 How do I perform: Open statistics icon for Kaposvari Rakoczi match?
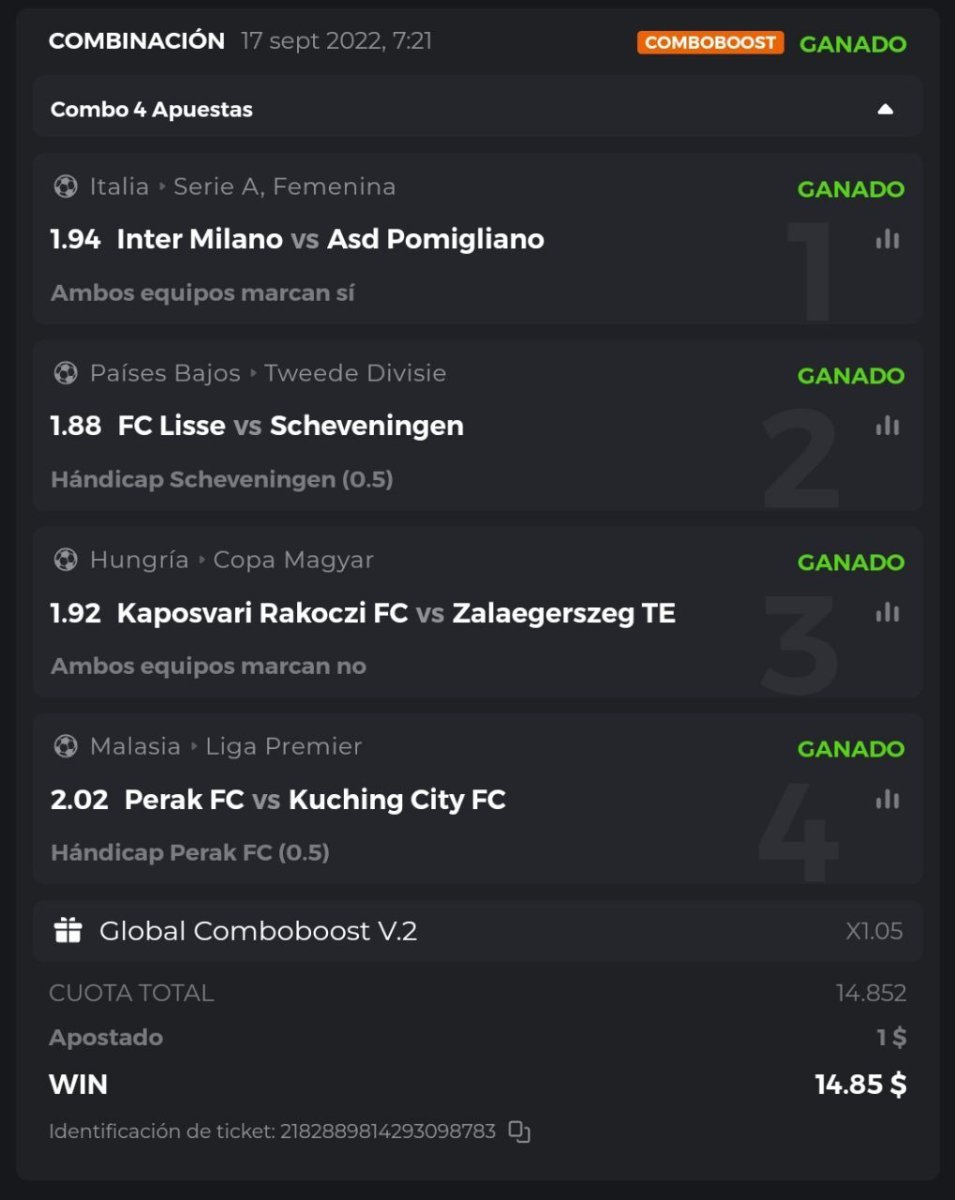(x=887, y=612)
